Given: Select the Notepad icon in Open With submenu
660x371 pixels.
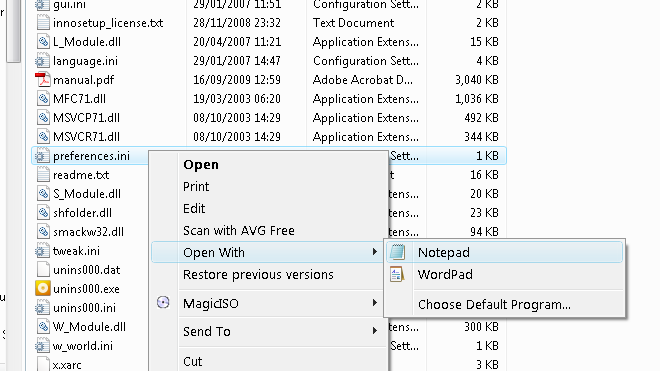Looking at the screenshot, I should pyautogui.click(x=398, y=252).
